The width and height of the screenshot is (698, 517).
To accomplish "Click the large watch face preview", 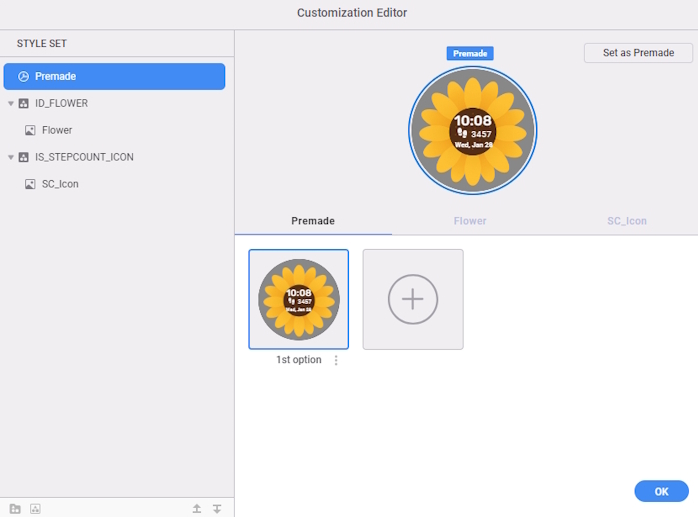I will click(x=472, y=131).
